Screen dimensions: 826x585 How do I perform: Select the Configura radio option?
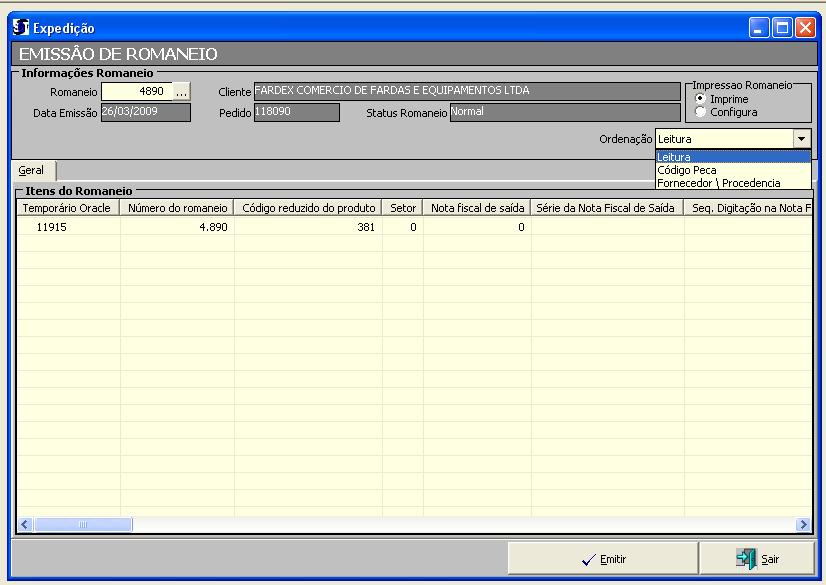(x=700, y=112)
